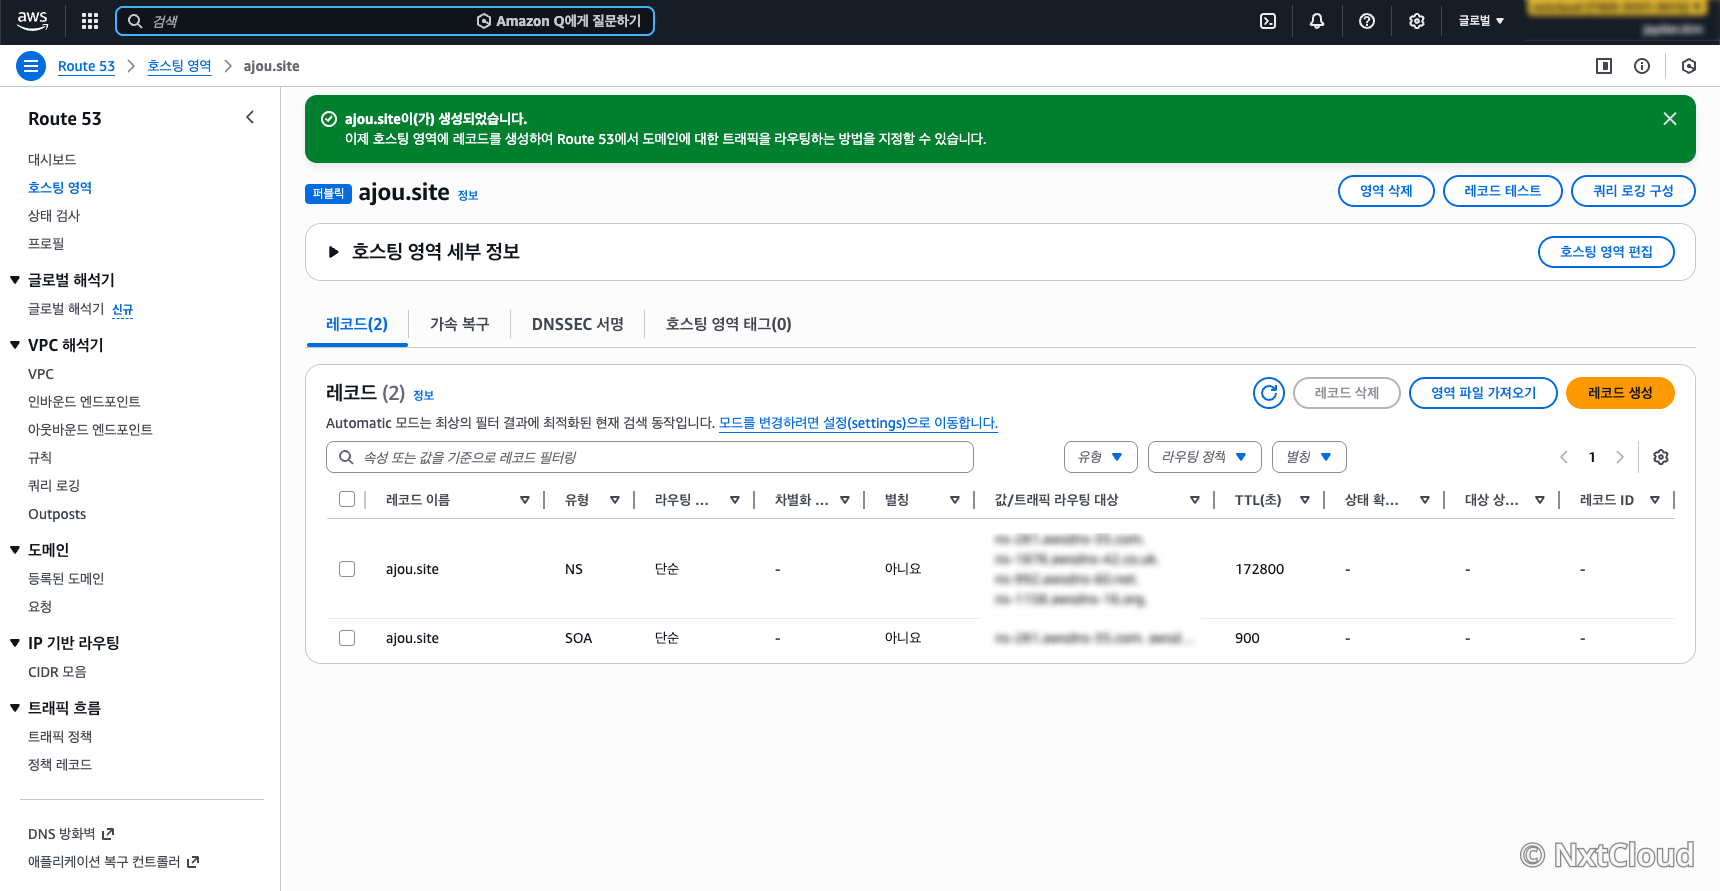The width and height of the screenshot is (1720, 891).
Task: Collapse the Route 53 navigation panel
Action: (250, 118)
